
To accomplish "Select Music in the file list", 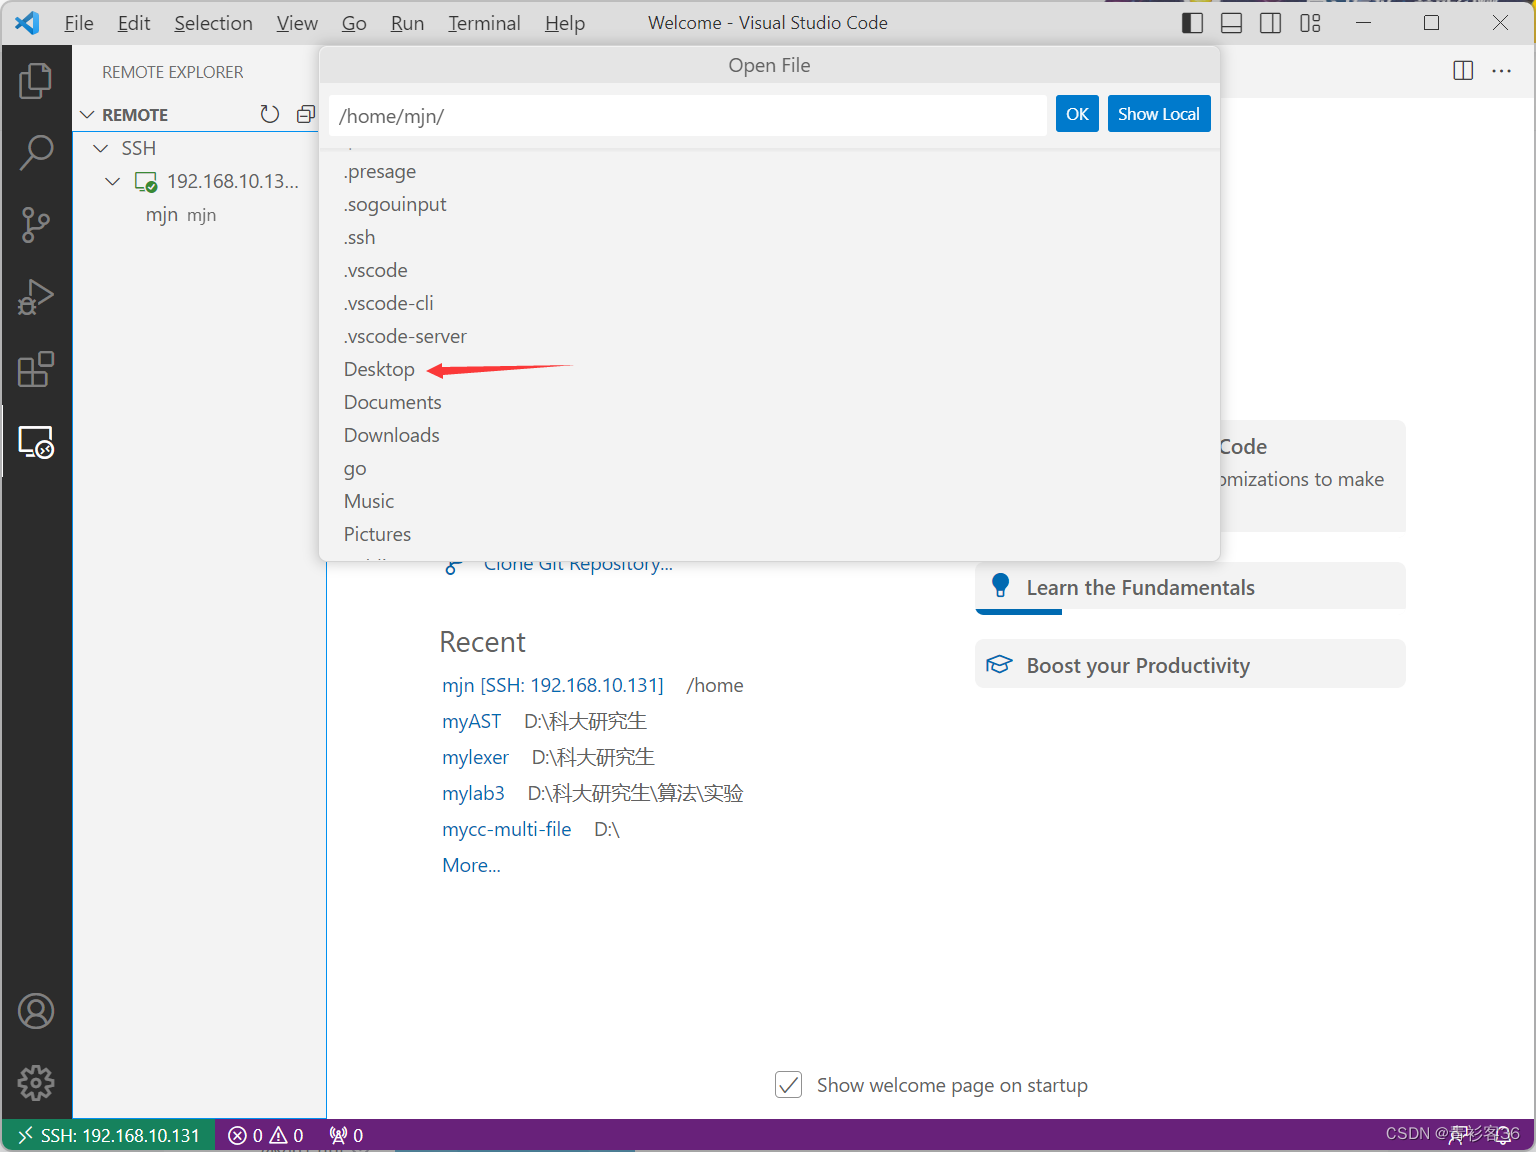I will (769, 501).
